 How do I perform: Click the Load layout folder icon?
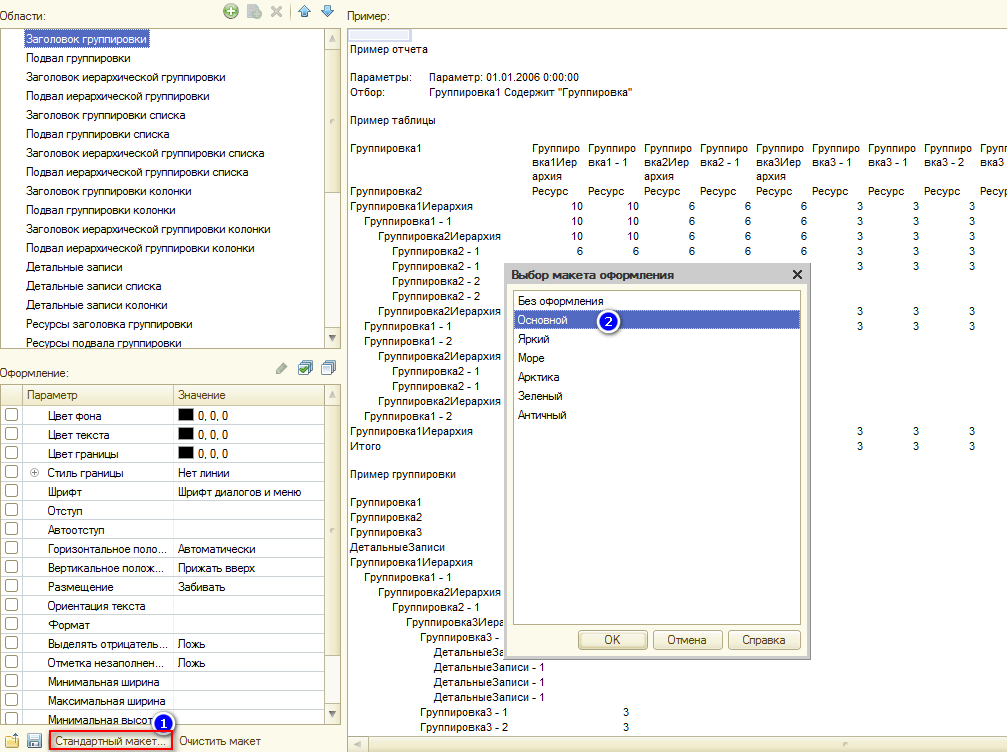(12, 741)
